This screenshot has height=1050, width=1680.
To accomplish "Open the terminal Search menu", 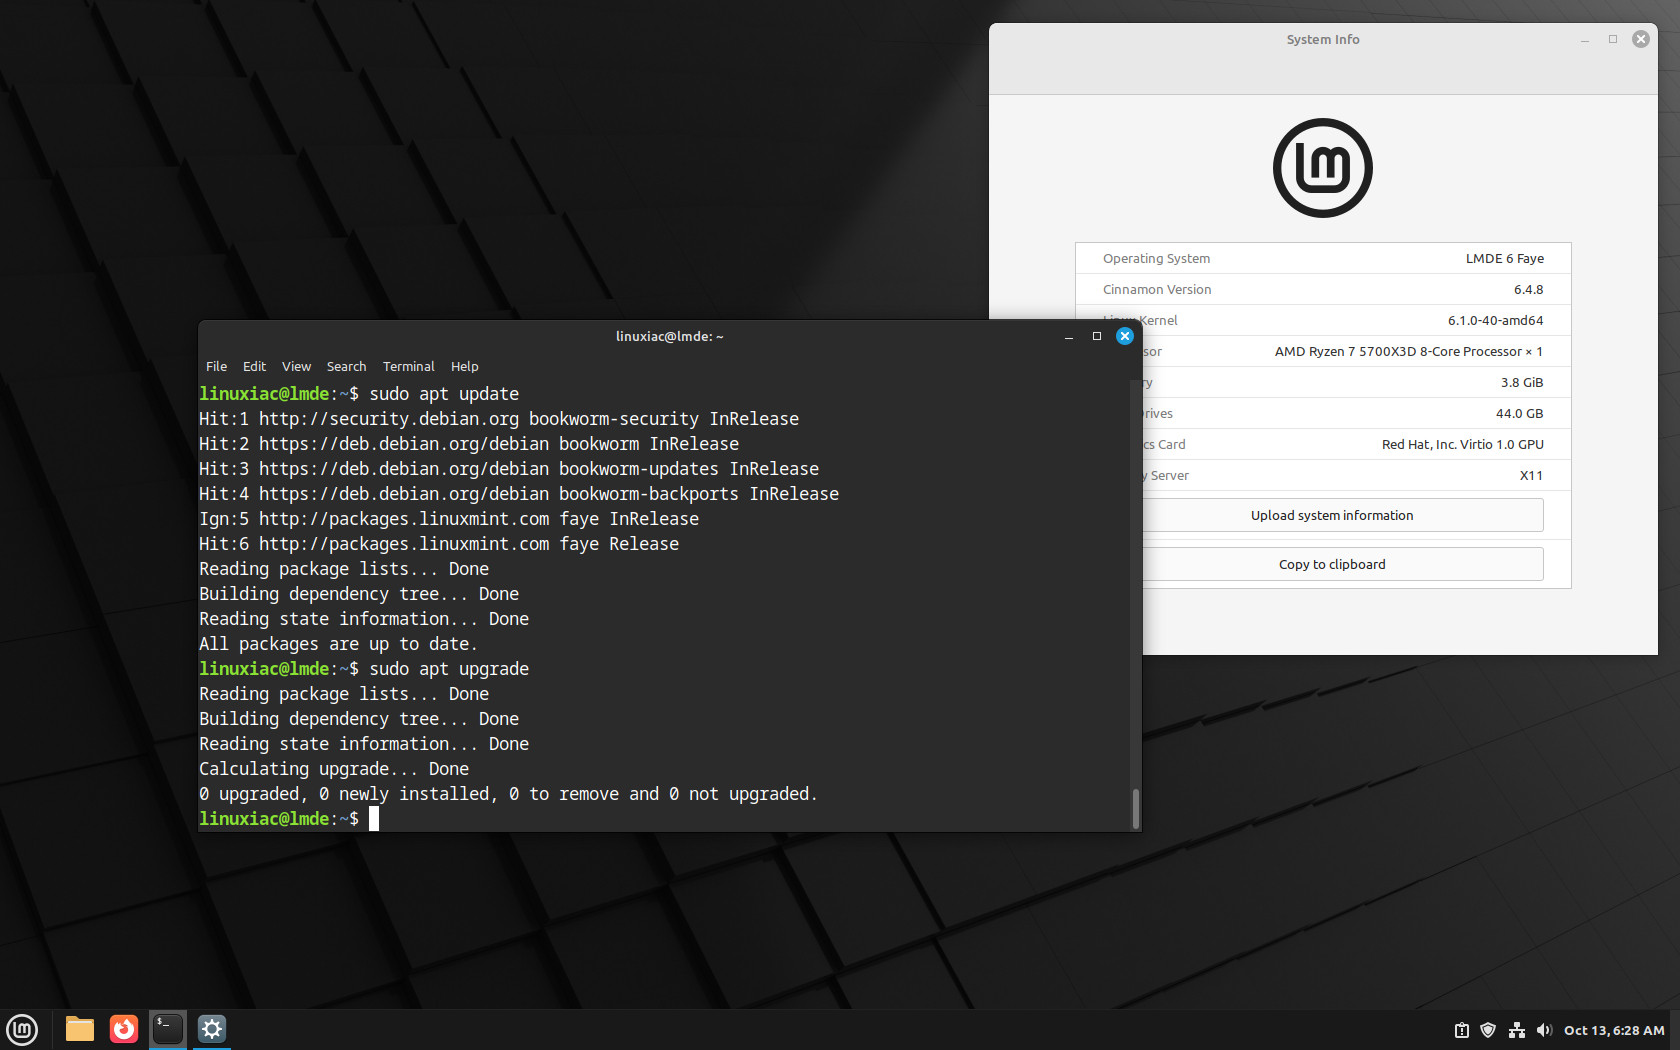I will (x=346, y=367).
